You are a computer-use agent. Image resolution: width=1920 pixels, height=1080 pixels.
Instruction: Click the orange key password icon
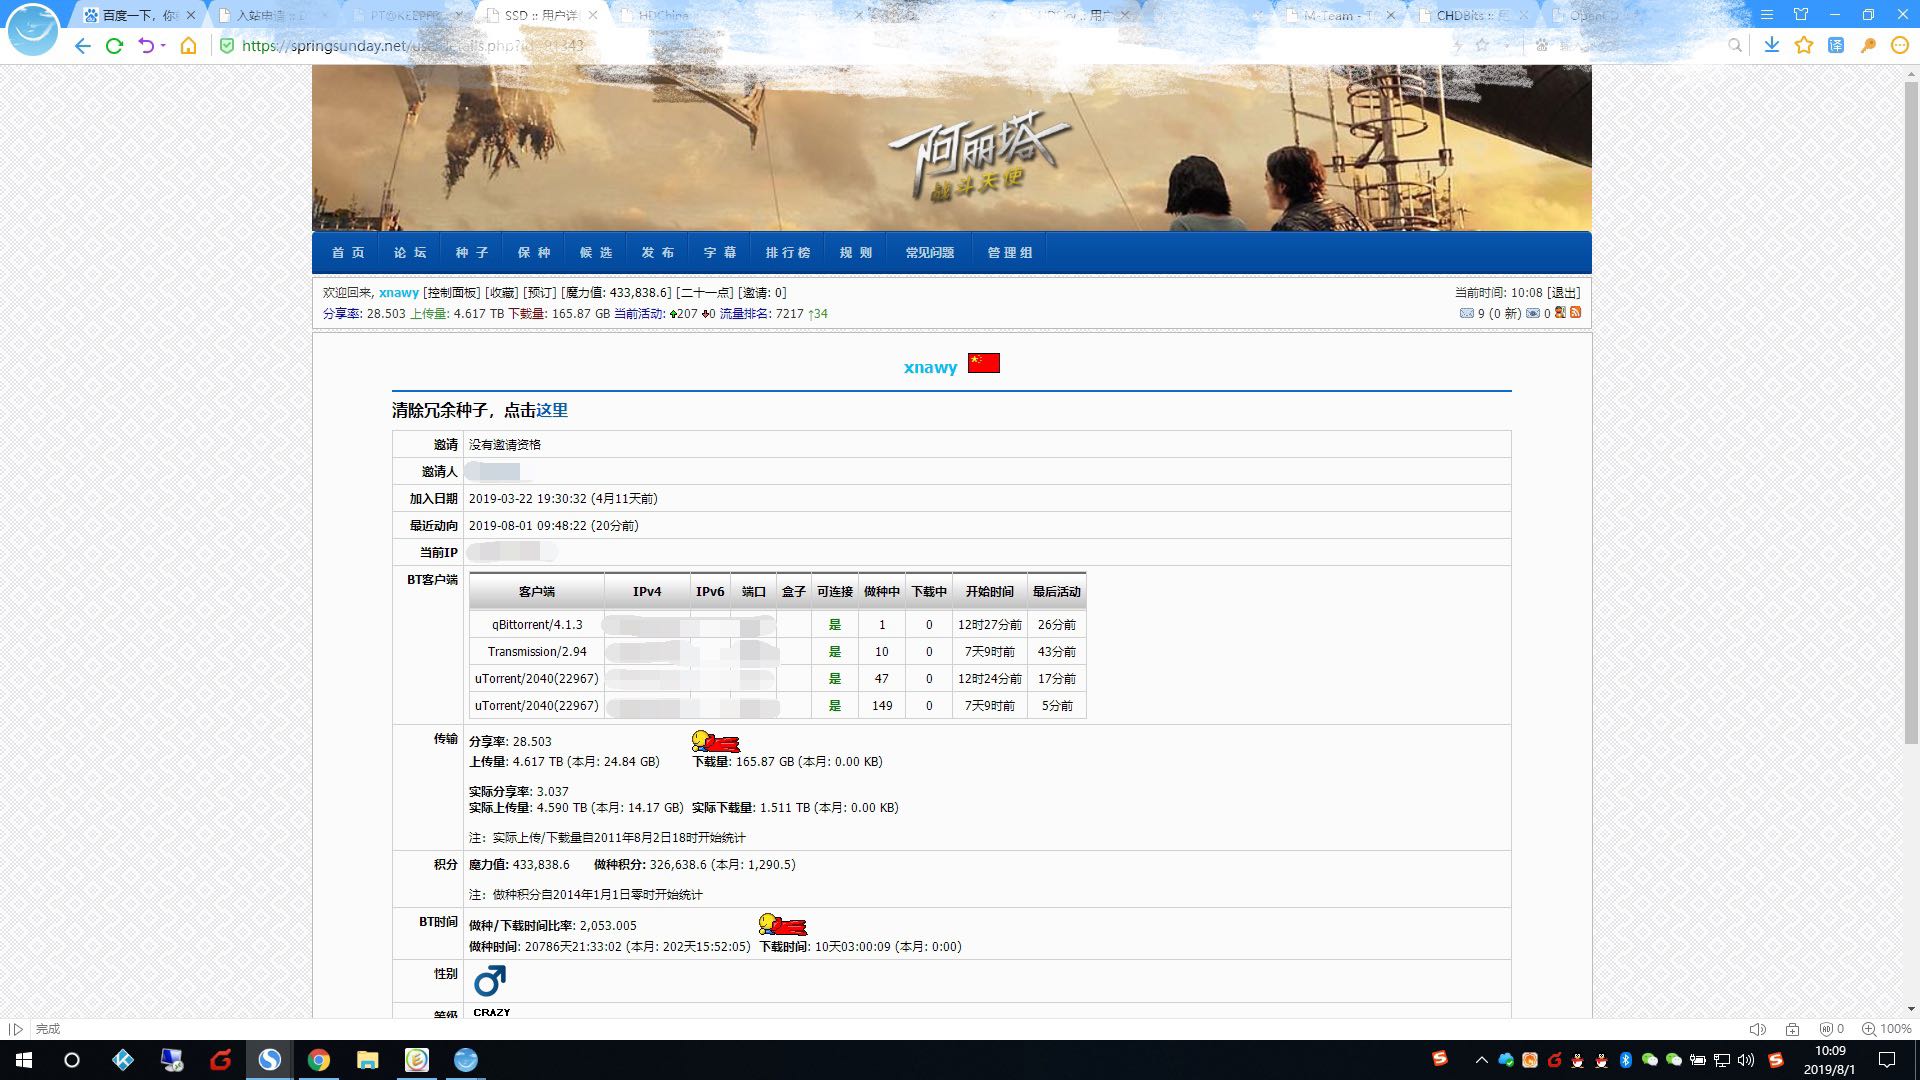(x=1868, y=45)
